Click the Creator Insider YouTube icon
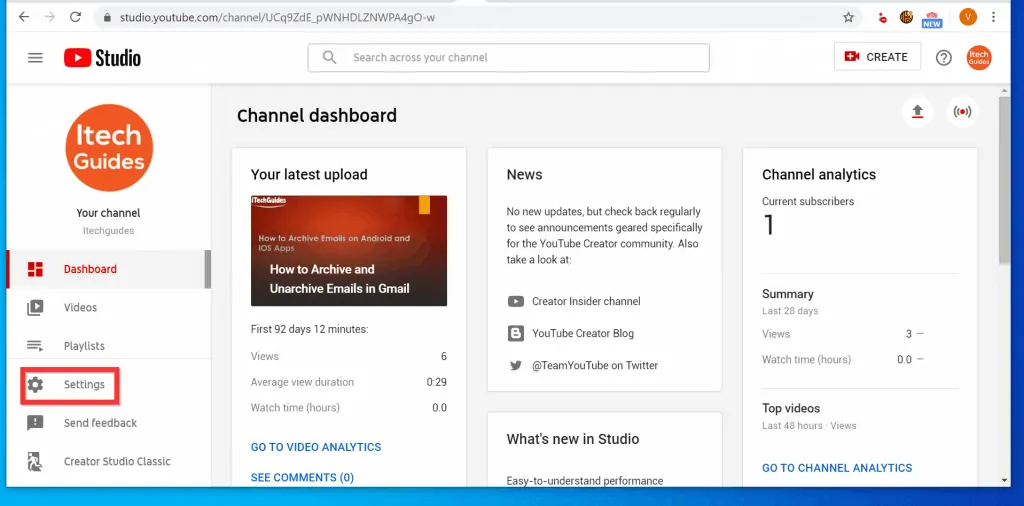Viewport: 1024px width, 506px height. (516, 302)
